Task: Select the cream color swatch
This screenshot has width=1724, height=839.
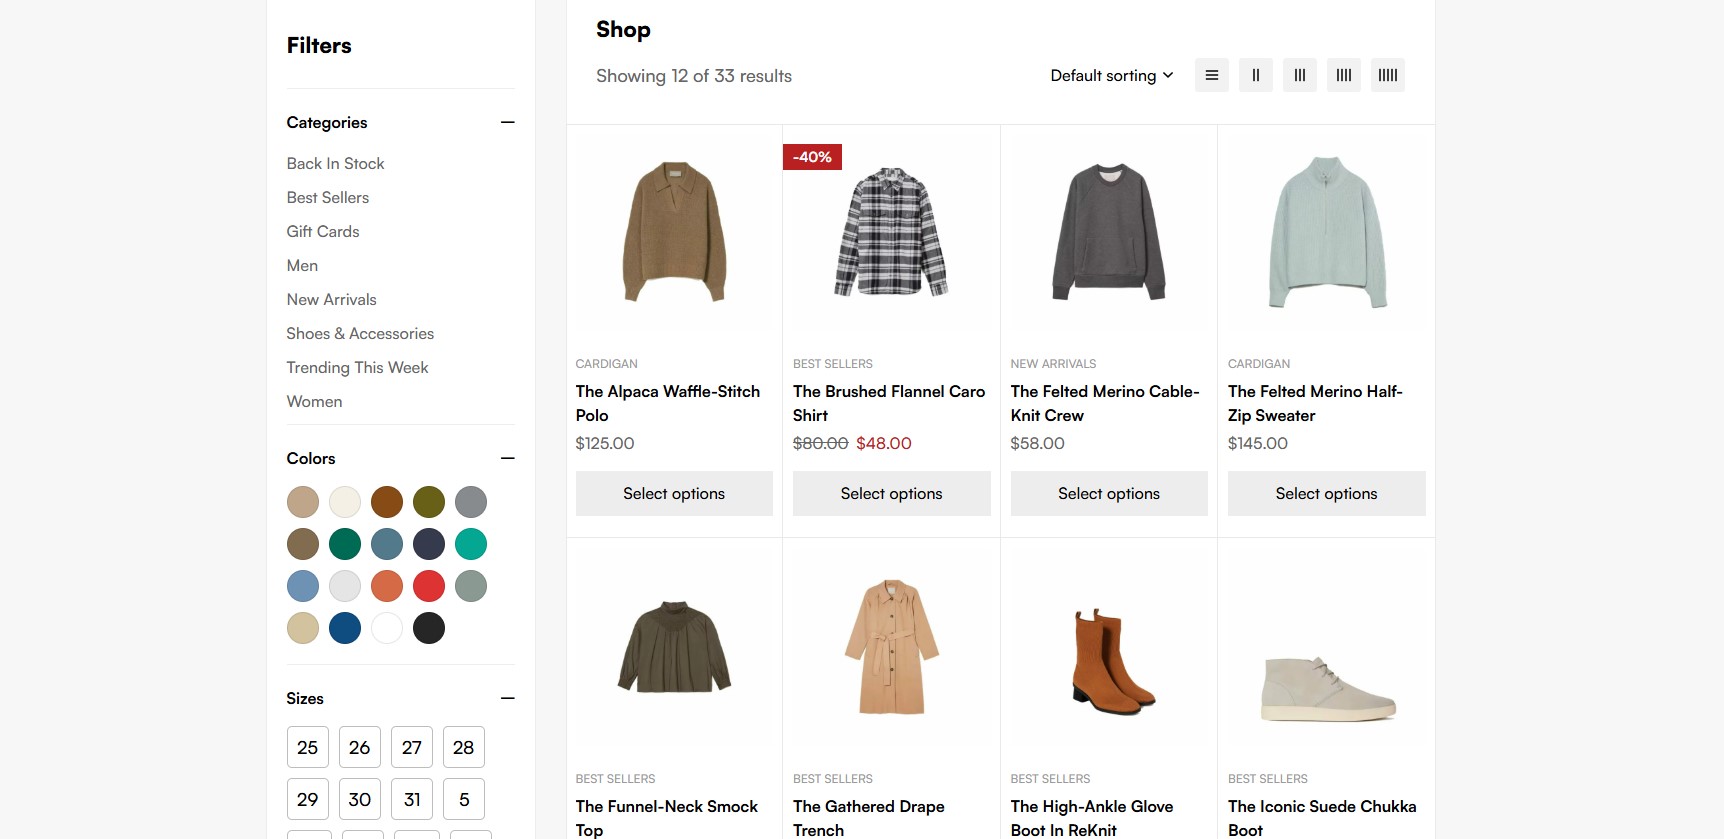Action: click(345, 502)
